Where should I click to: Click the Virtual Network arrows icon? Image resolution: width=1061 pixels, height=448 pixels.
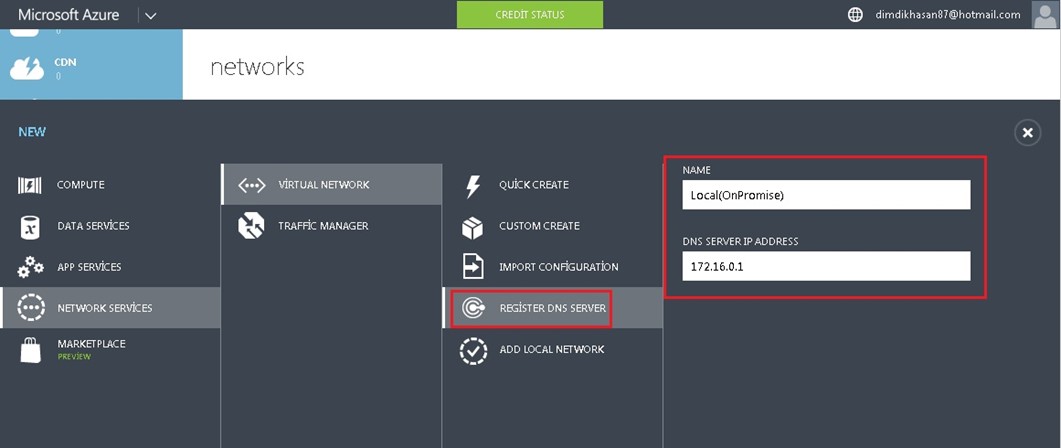point(252,185)
